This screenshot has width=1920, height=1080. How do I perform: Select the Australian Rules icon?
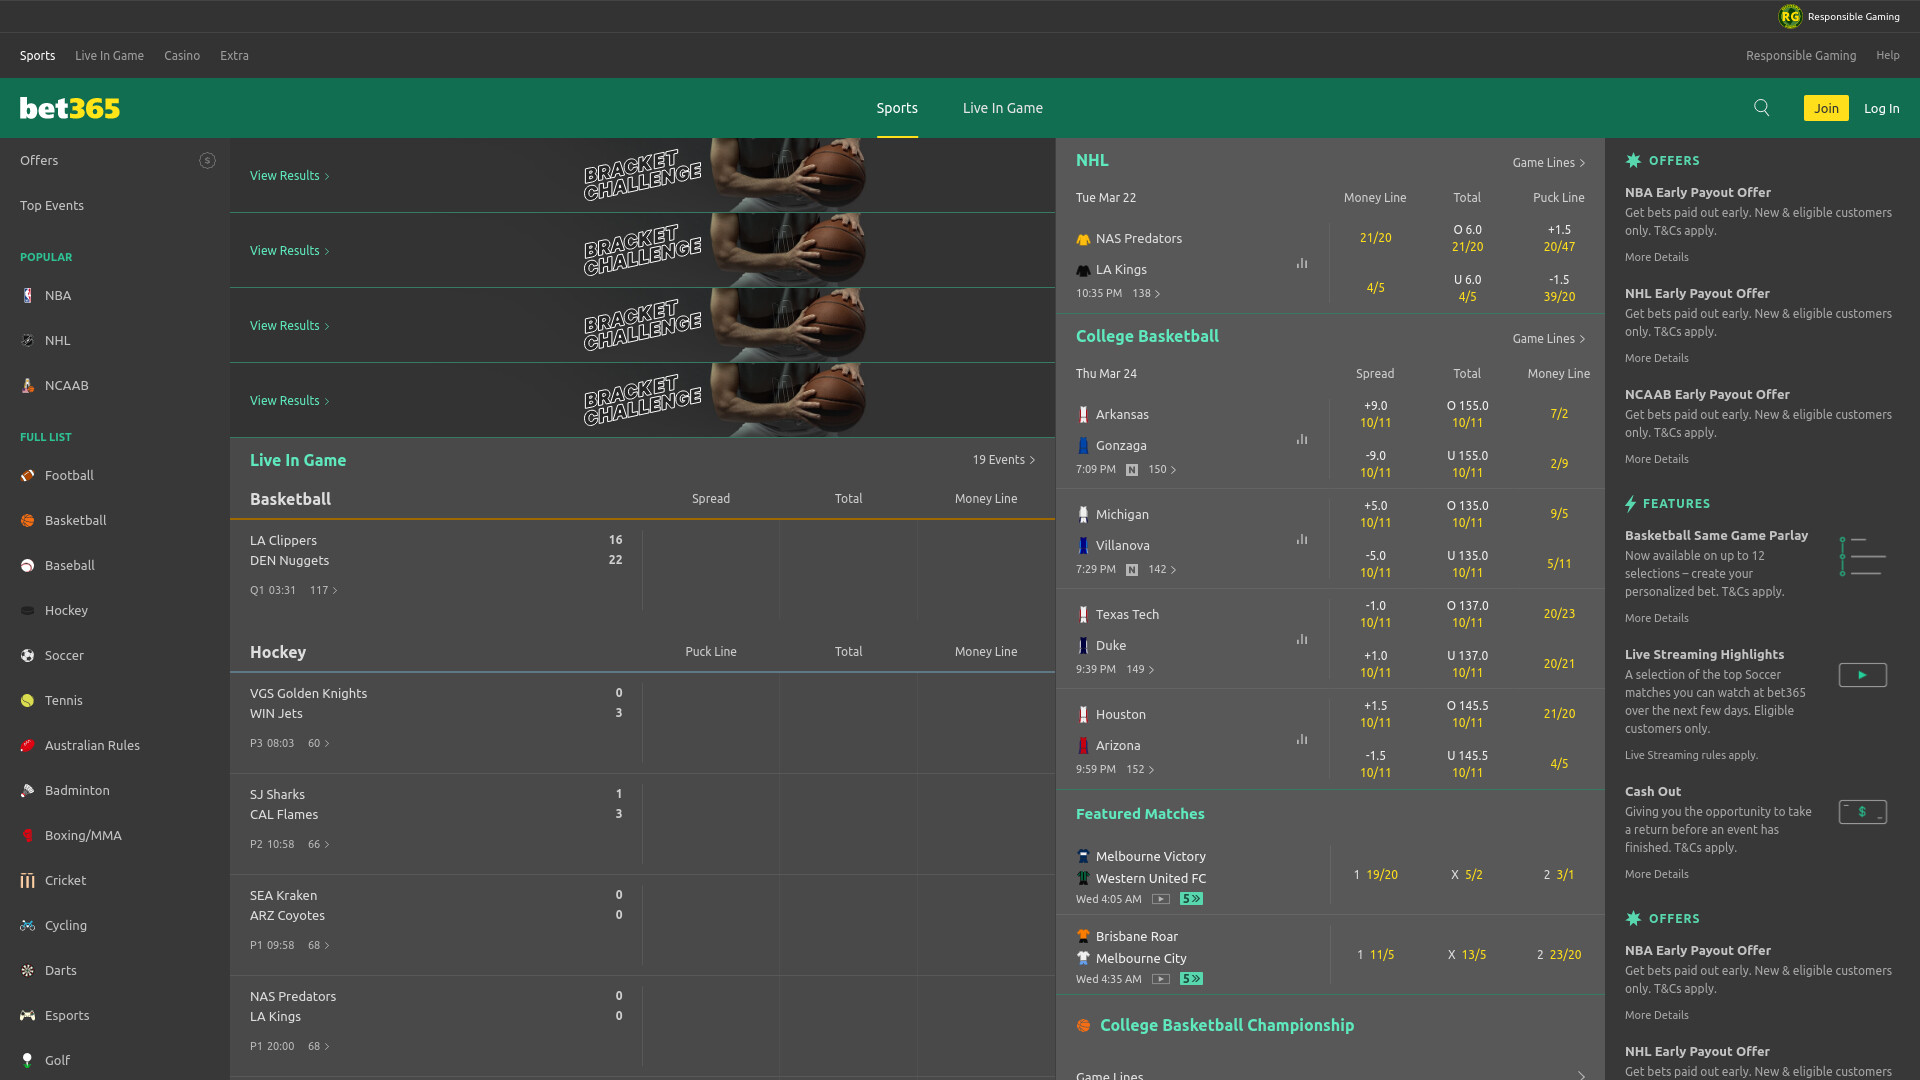(28, 745)
